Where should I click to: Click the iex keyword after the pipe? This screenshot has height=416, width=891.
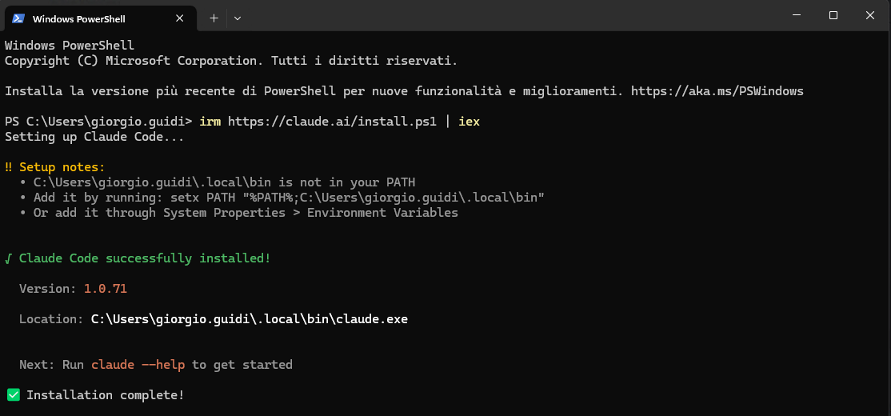click(469, 122)
